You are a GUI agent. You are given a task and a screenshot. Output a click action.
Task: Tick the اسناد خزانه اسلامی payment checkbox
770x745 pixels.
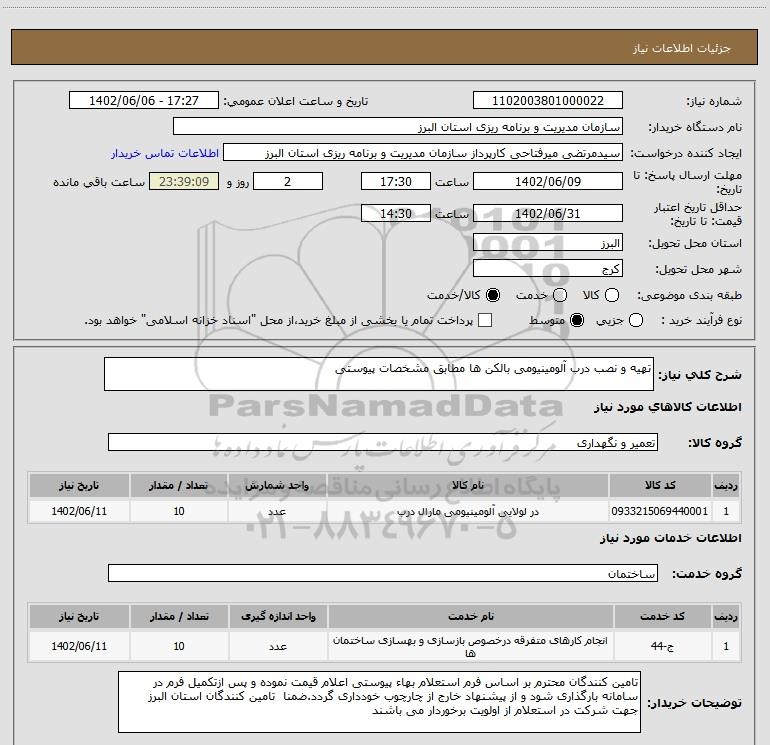(485, 321)
